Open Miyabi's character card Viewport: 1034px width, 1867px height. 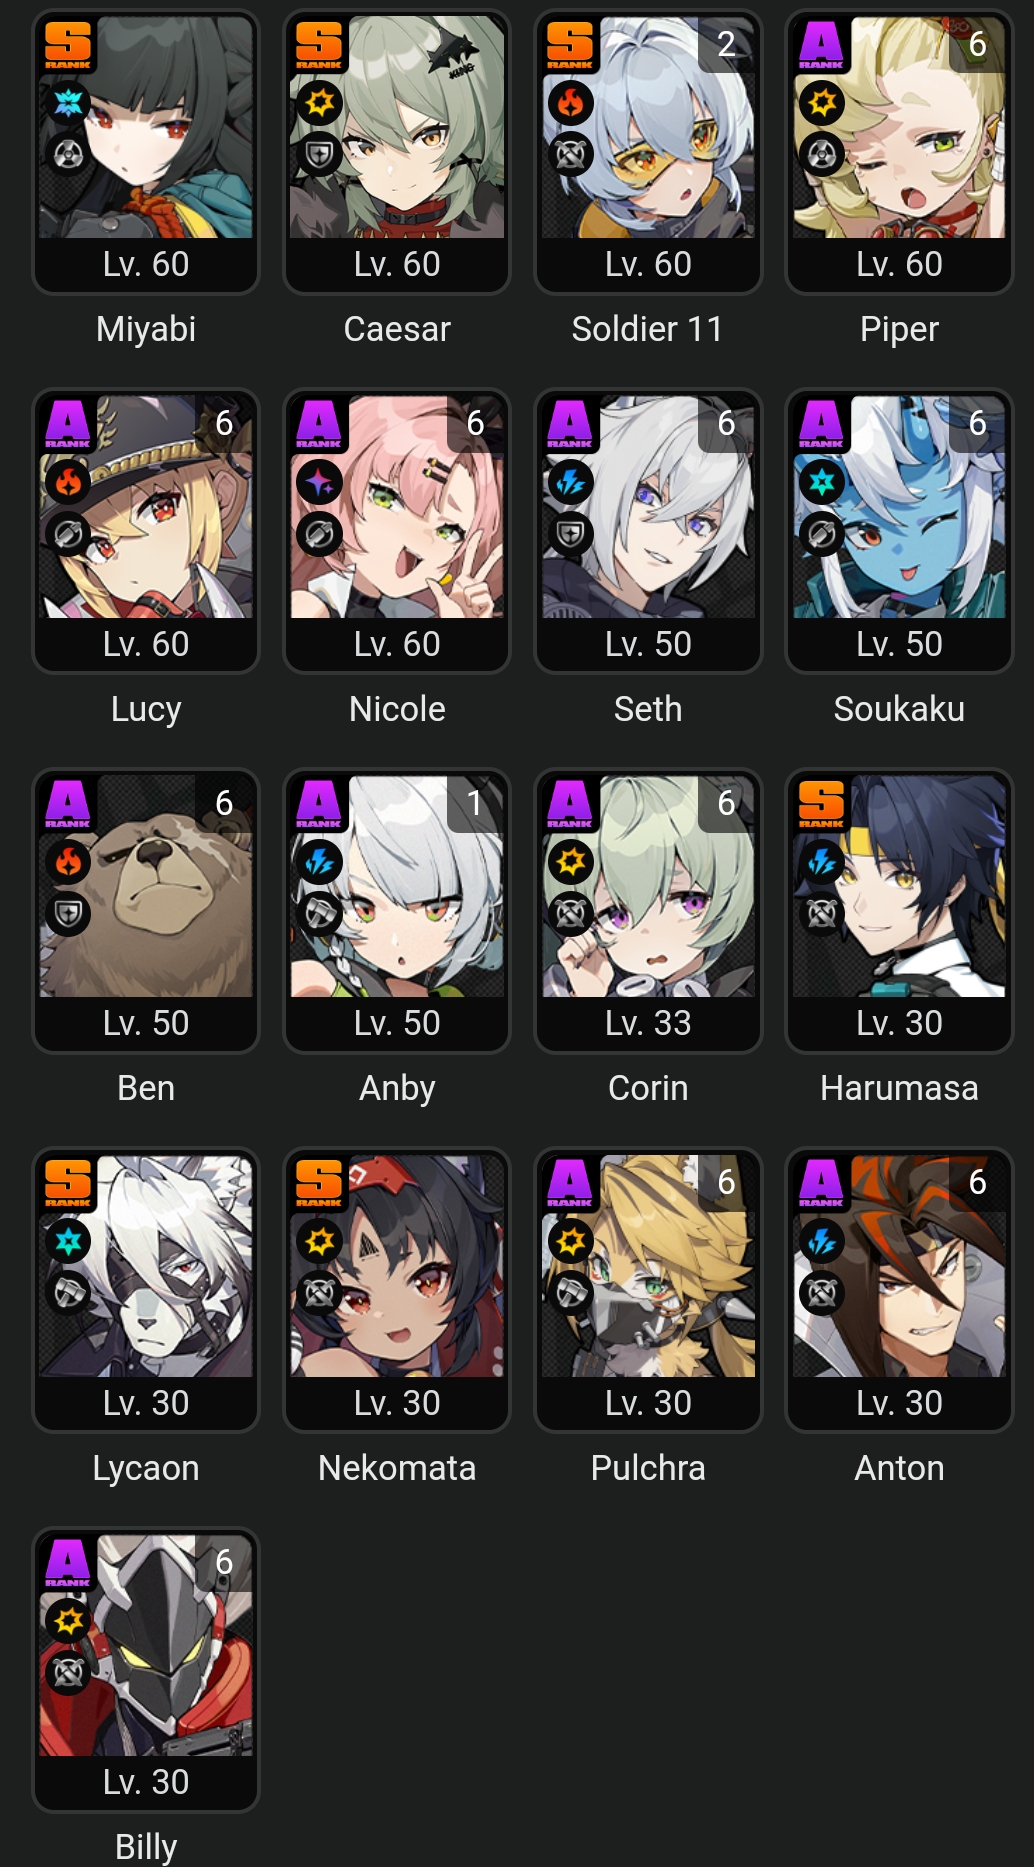tap(146, 152)
